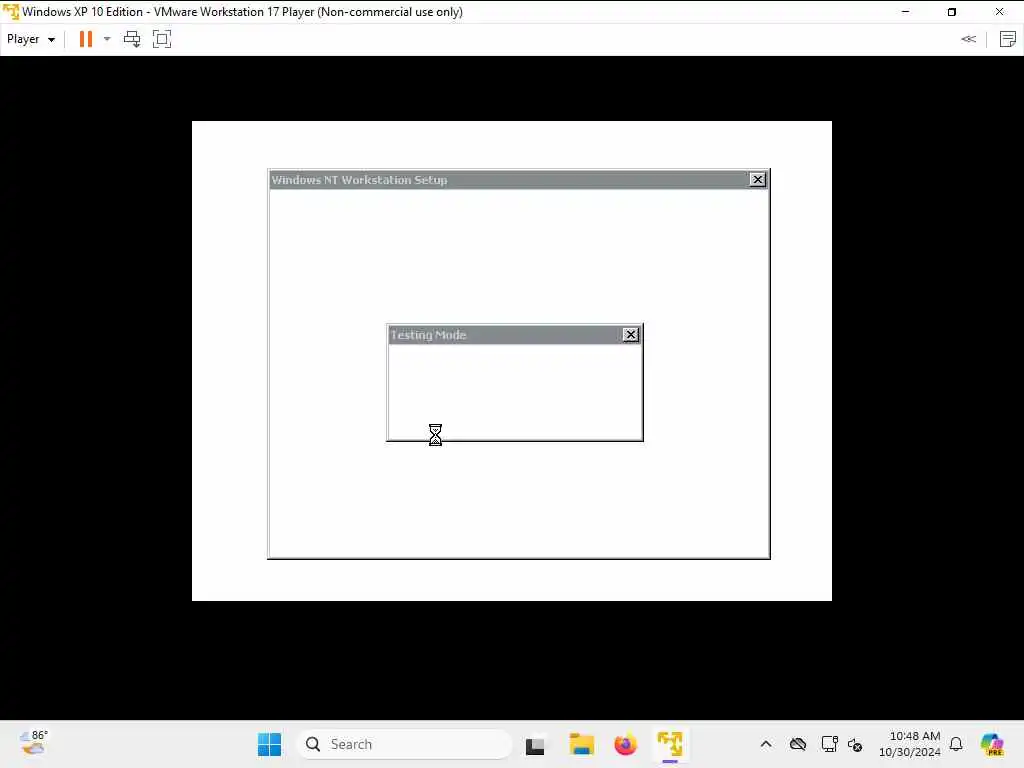
Task: Open the weather widget showing 86°
Action: point(34,743)
